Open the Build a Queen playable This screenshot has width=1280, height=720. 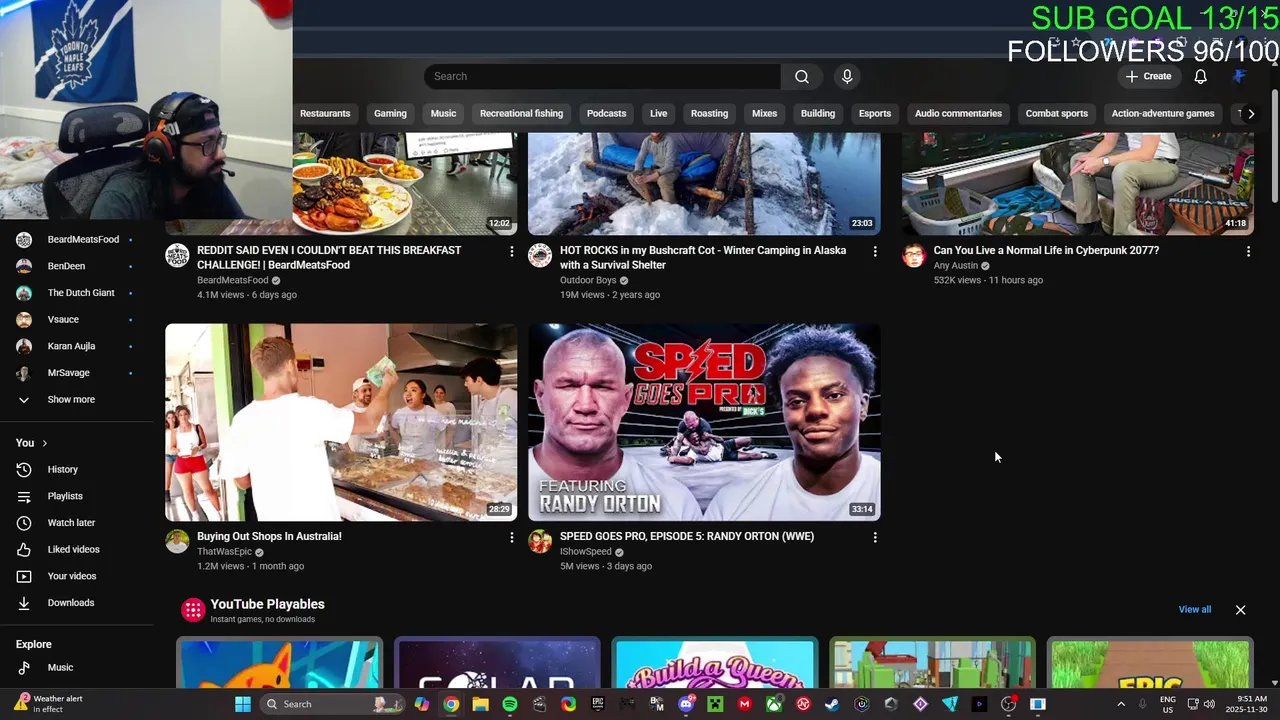tap(714, 663)
